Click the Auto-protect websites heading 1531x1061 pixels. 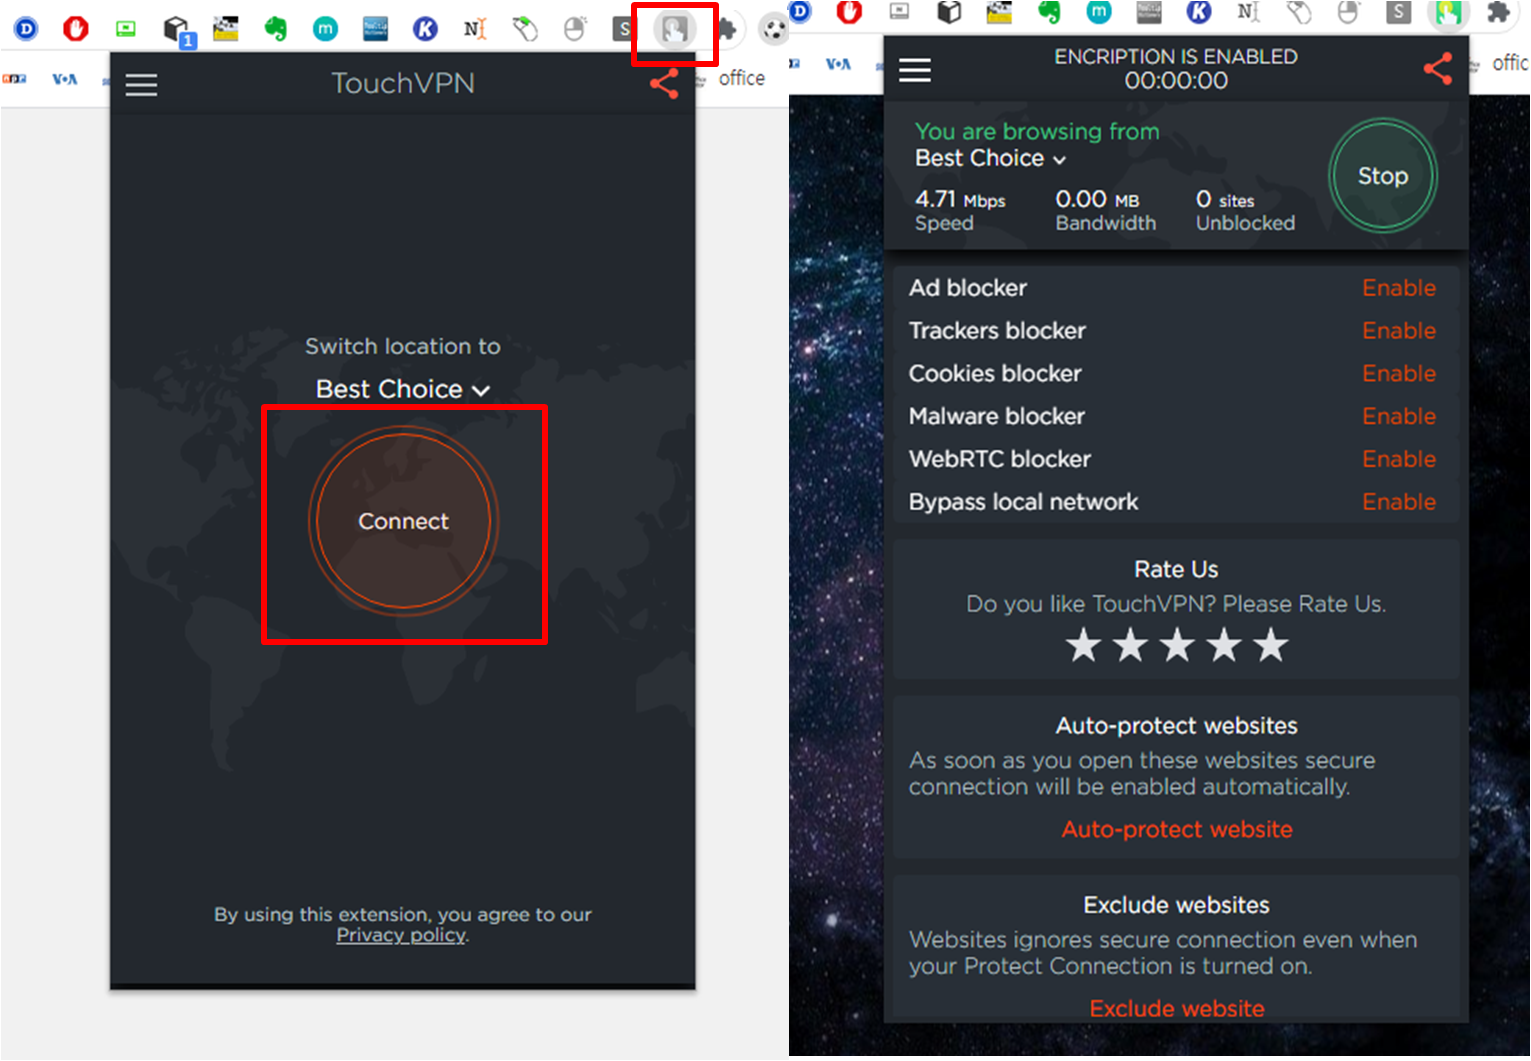(x=1177, y=726)
